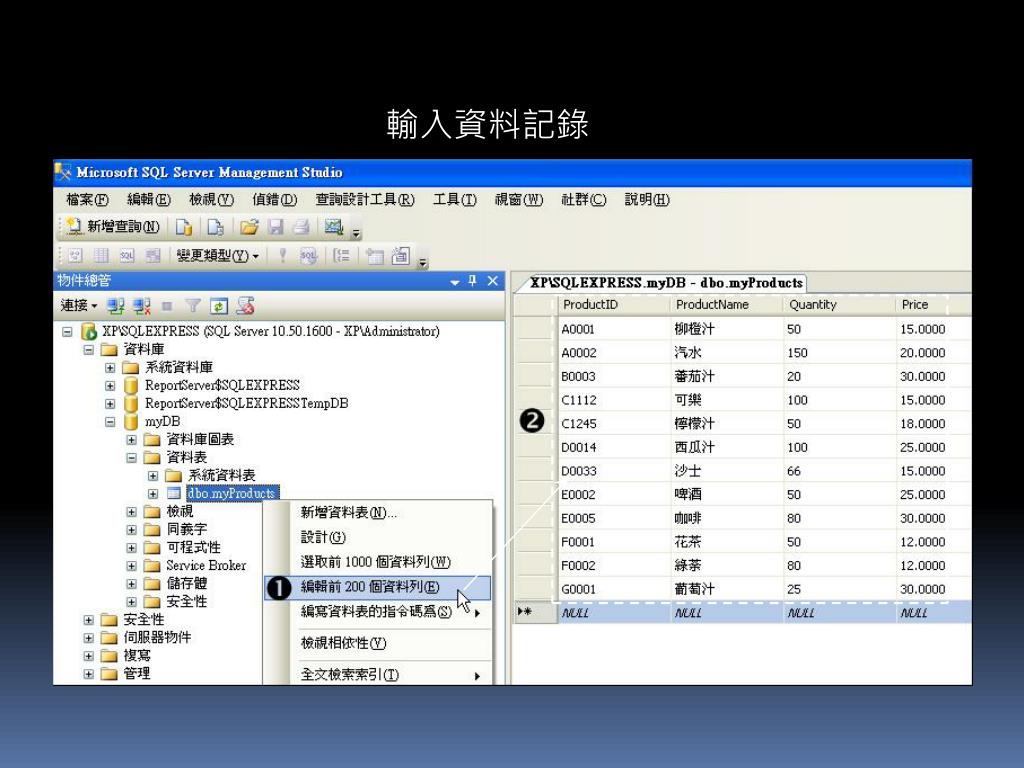Choose 選取前 1000 個資料列(W) from context menu
This screenshot has width=1024, height=768.
click(x=377, y=562)
